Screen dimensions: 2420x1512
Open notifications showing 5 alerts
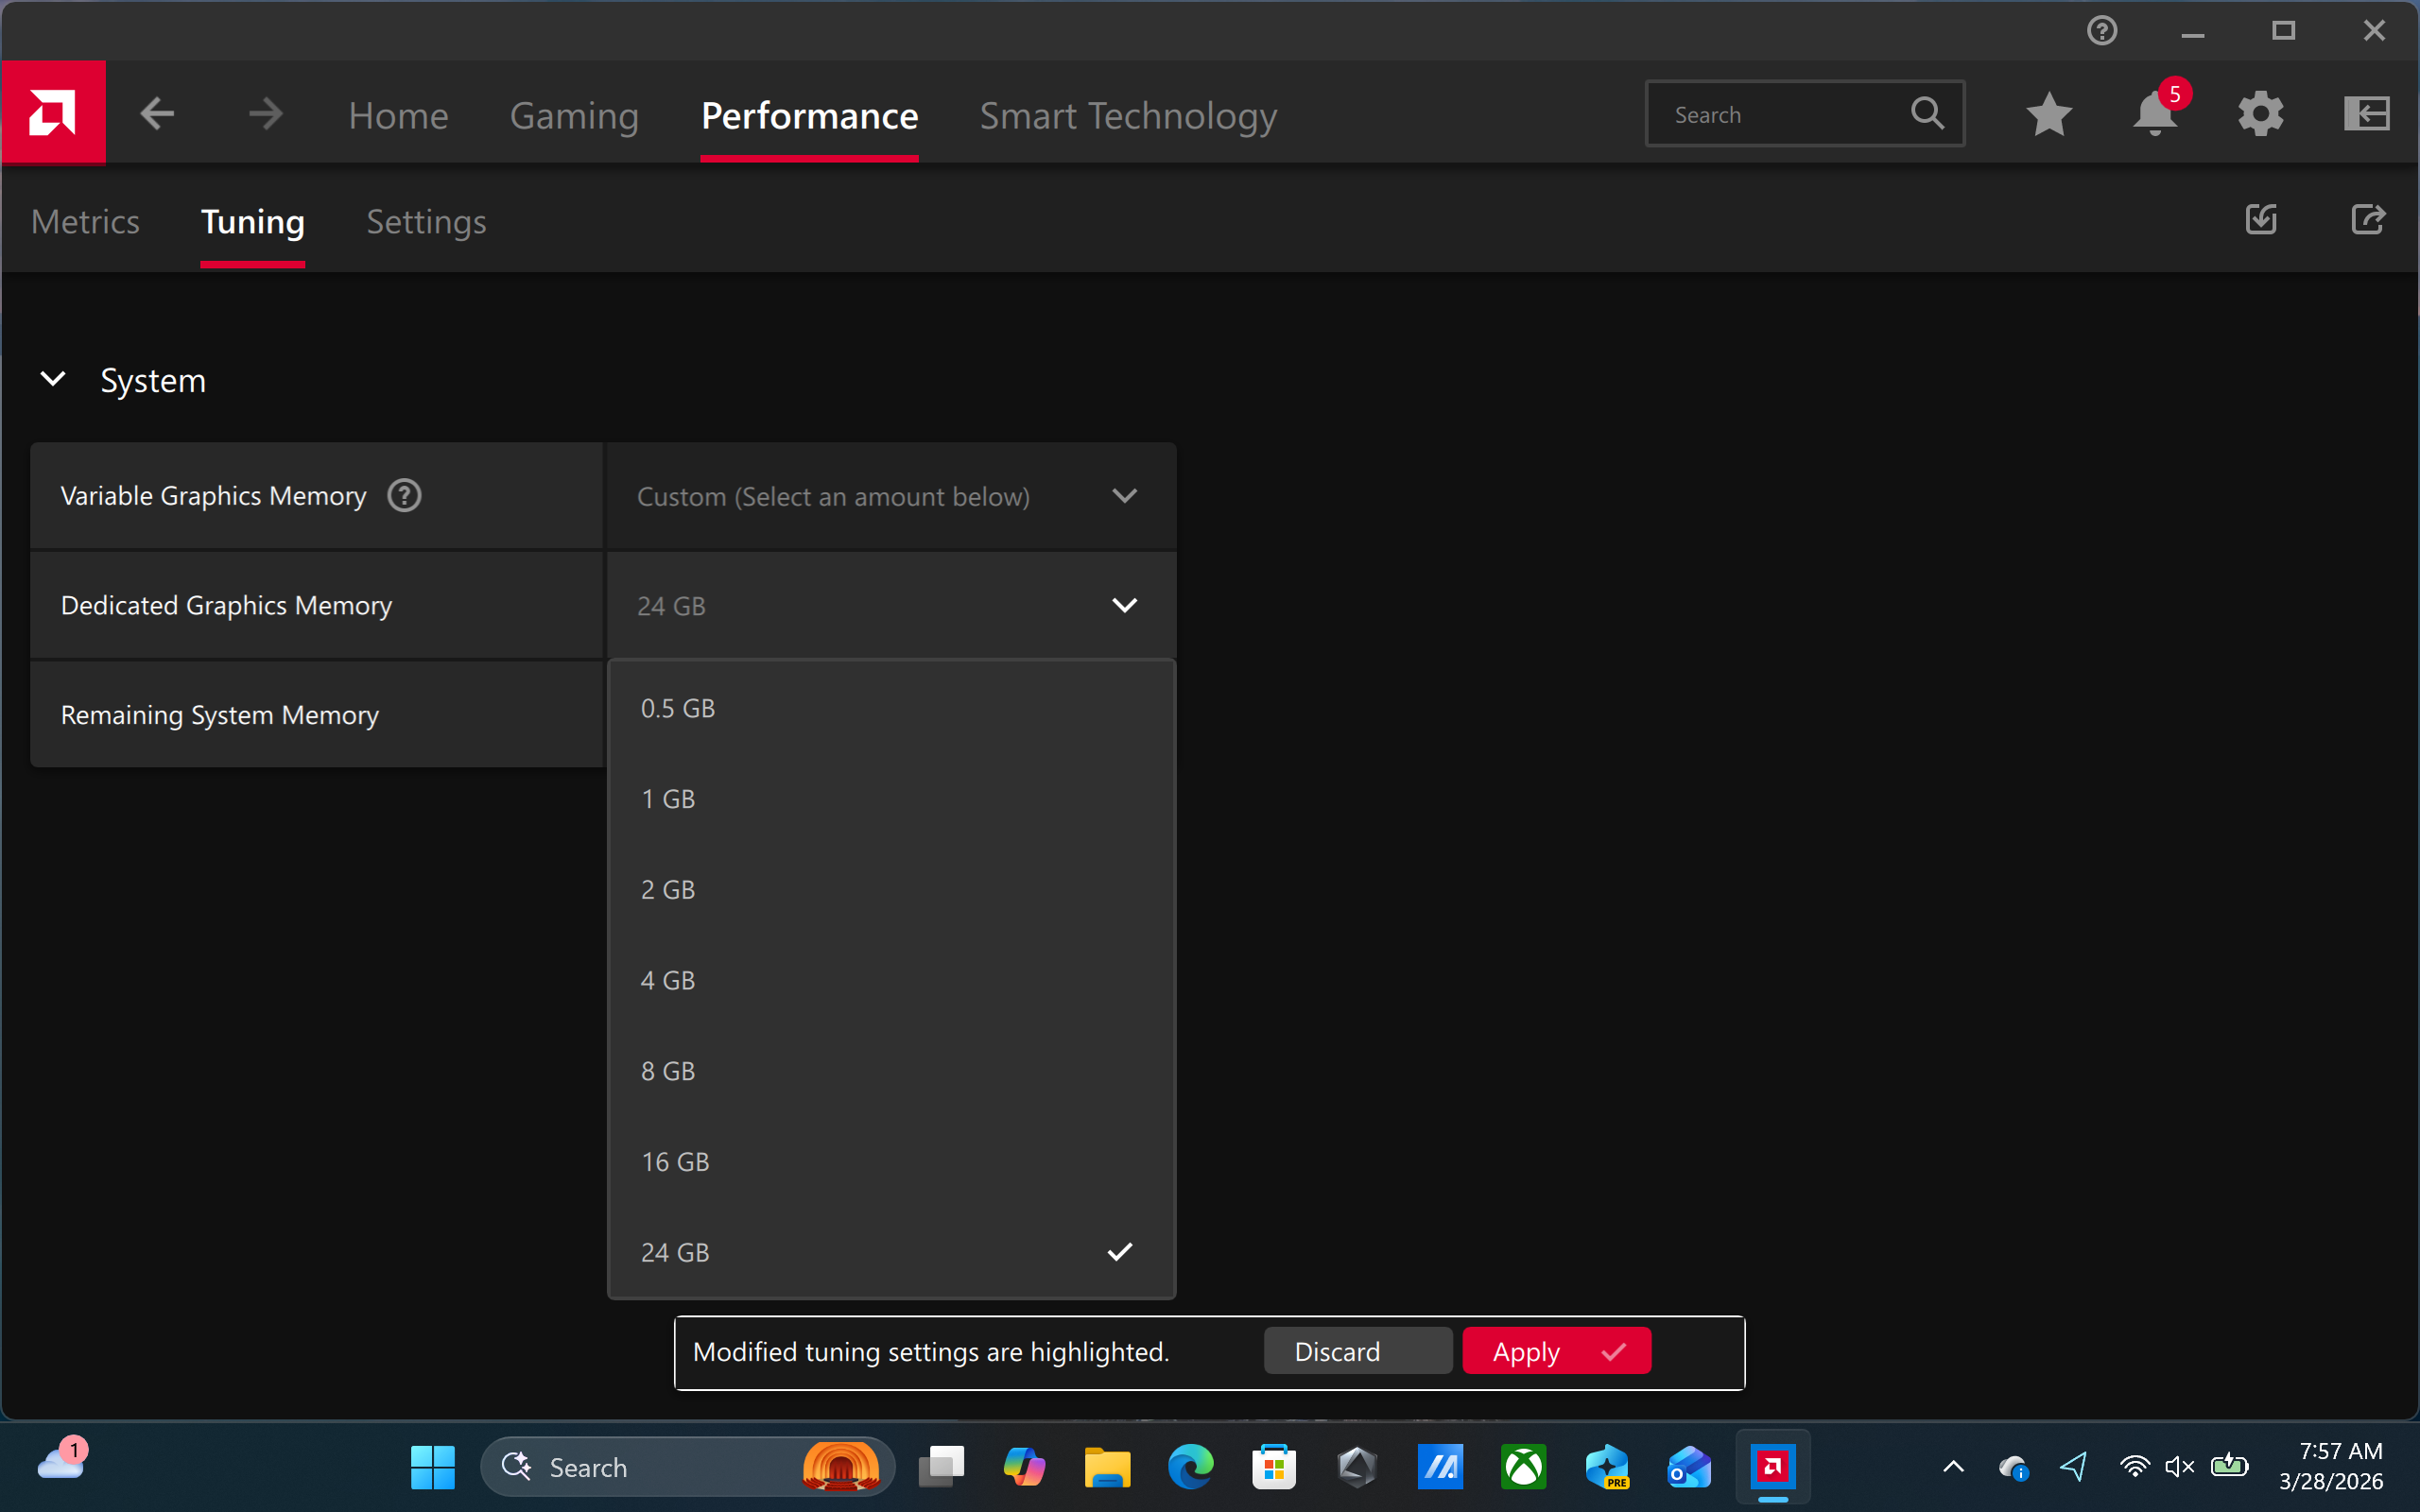(x=2155, y=114)
